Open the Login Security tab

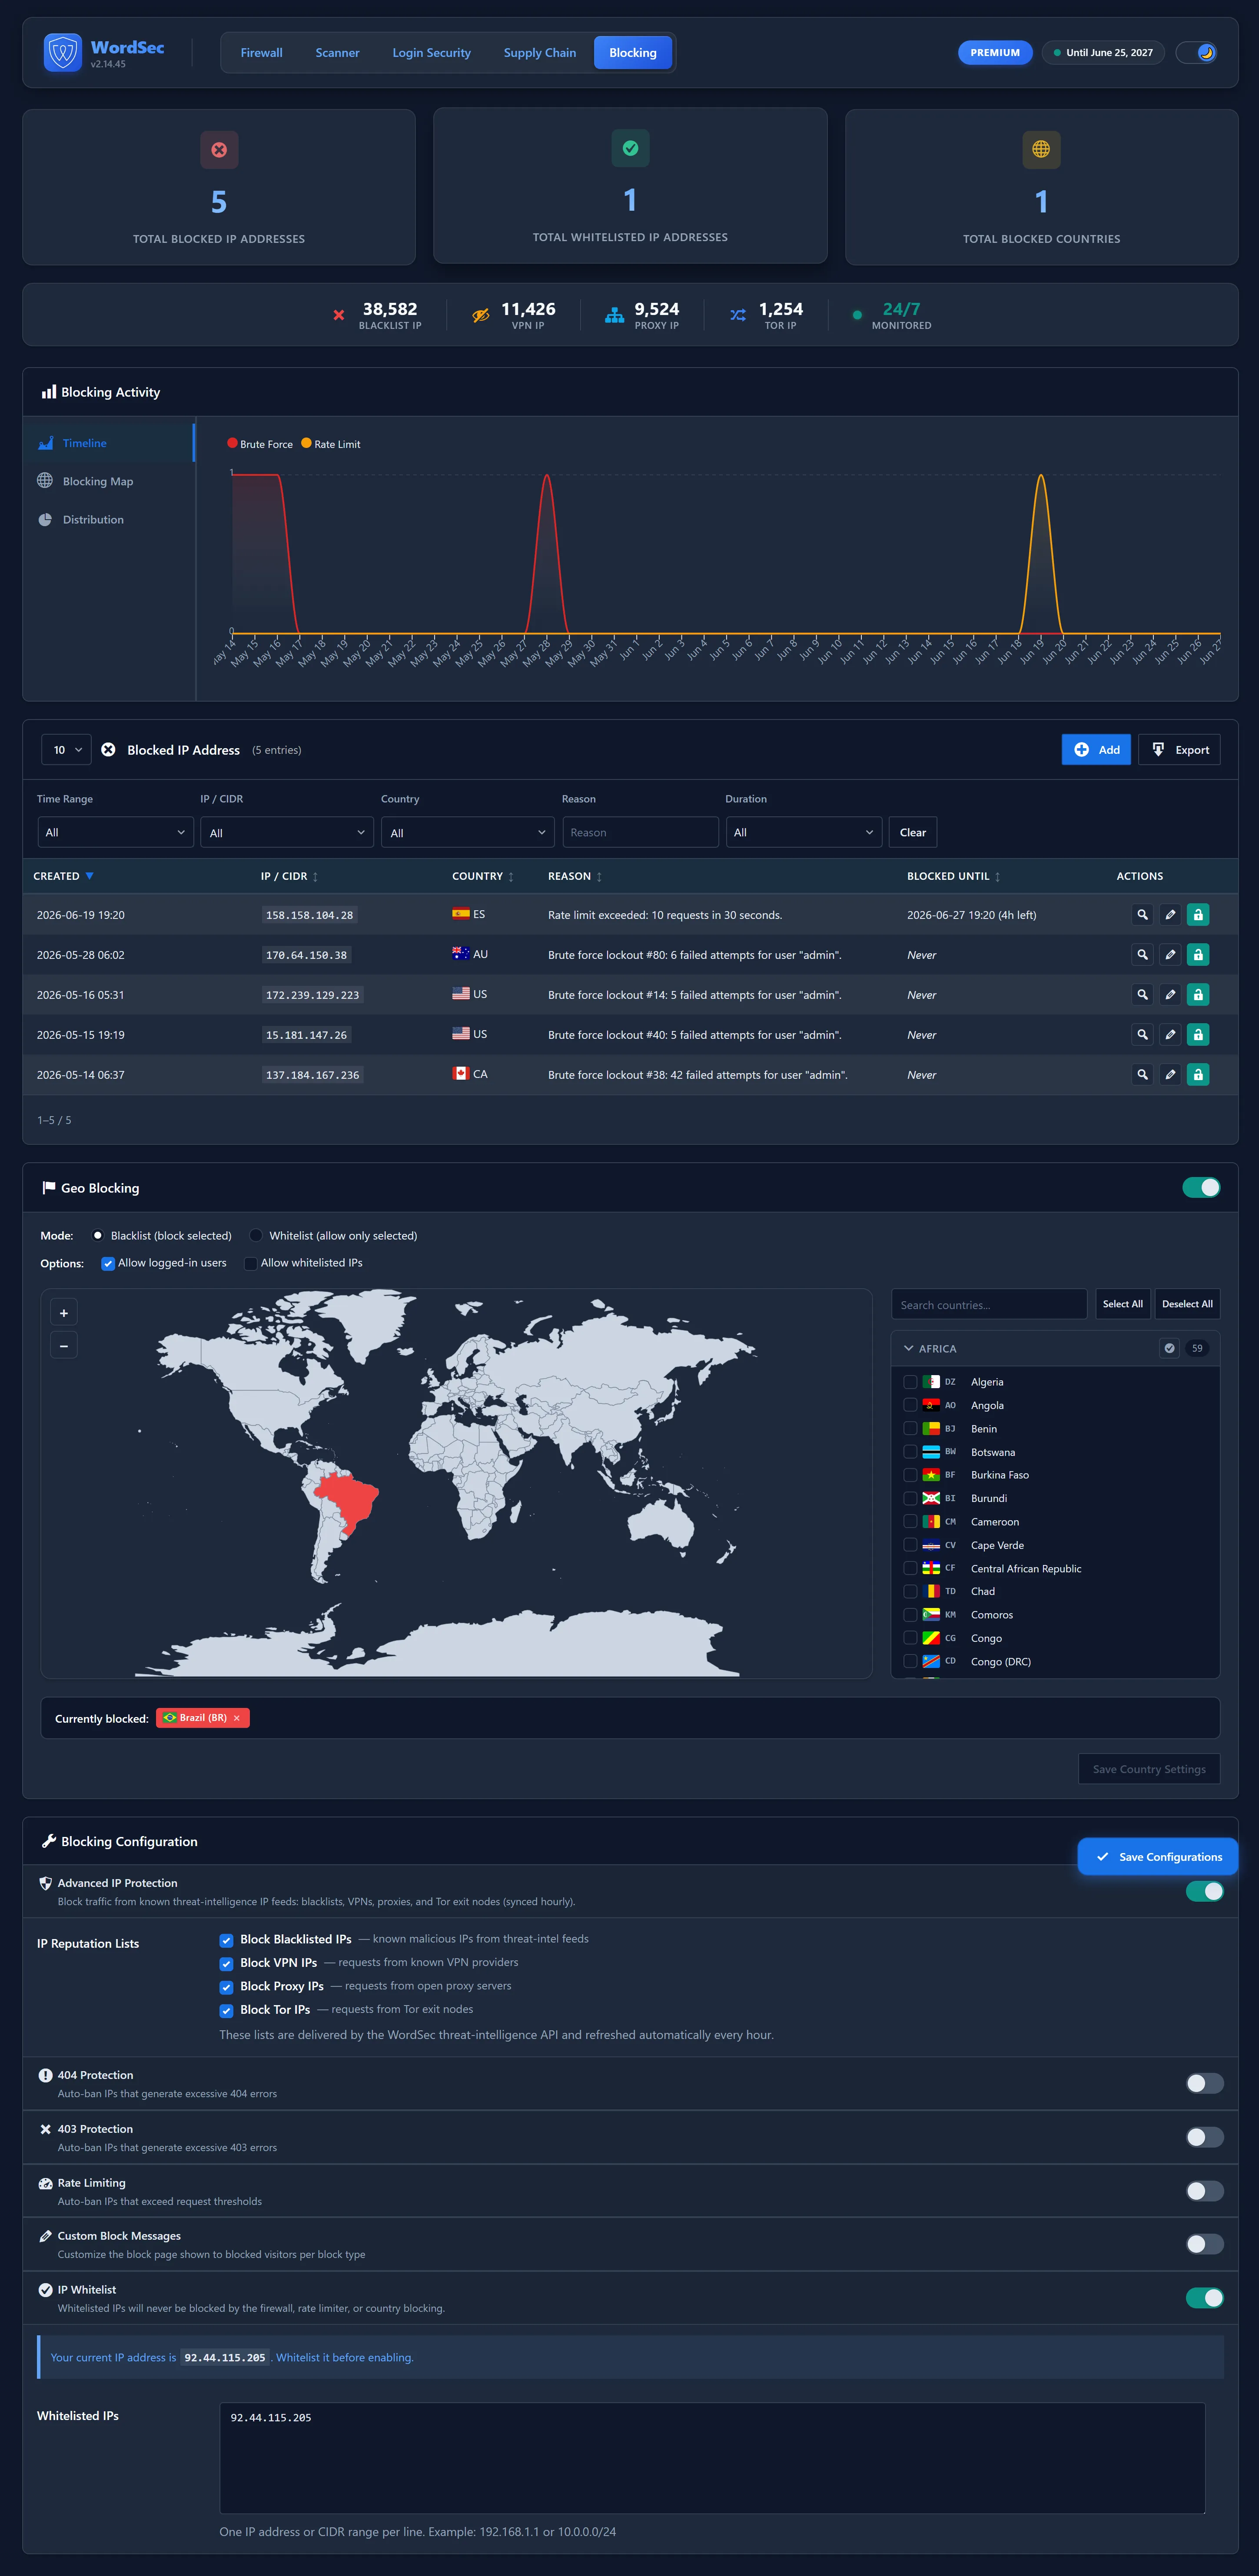[431, 53]
